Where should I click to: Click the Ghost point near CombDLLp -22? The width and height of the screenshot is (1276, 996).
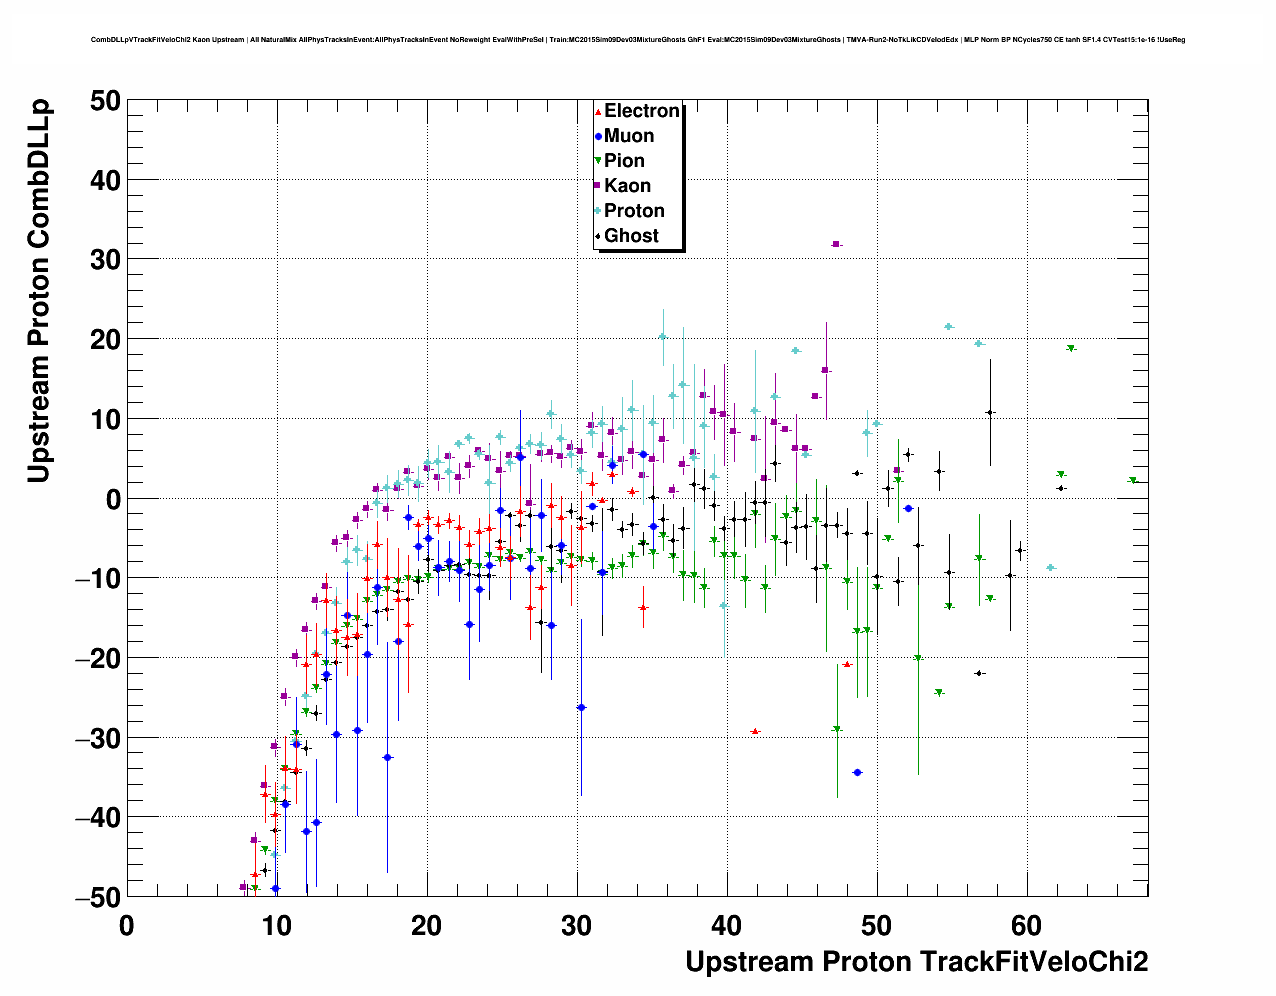click(979, 673)
